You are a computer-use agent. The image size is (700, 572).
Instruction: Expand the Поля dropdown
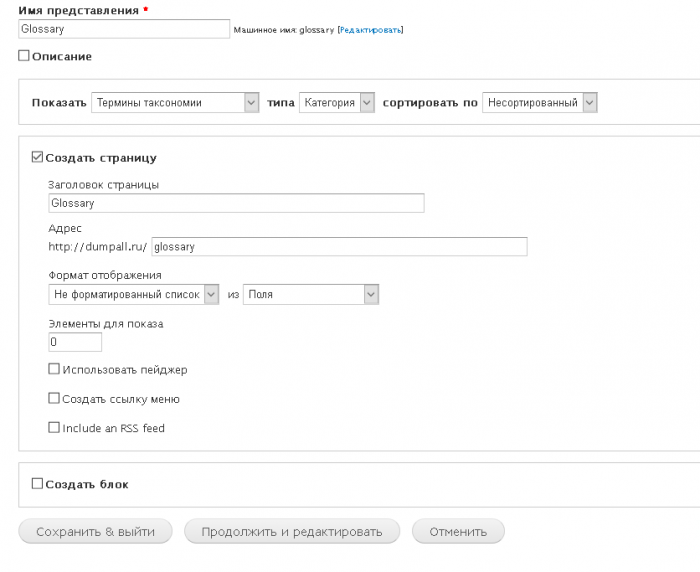[311, 294]
